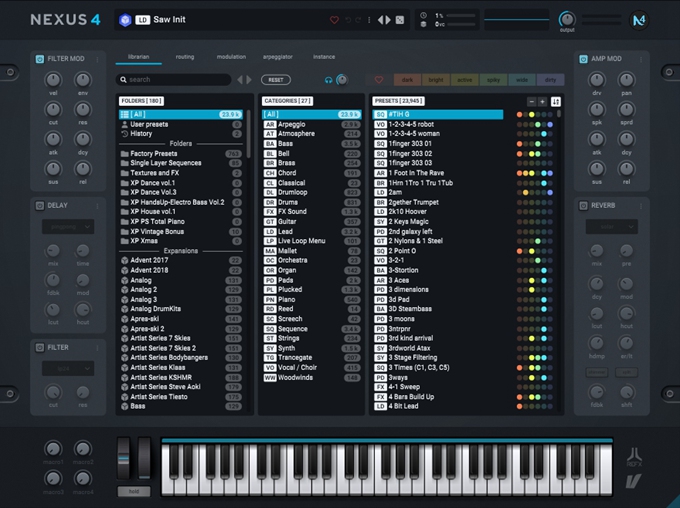Open the Delay panel options dots

tap(98, 206)
